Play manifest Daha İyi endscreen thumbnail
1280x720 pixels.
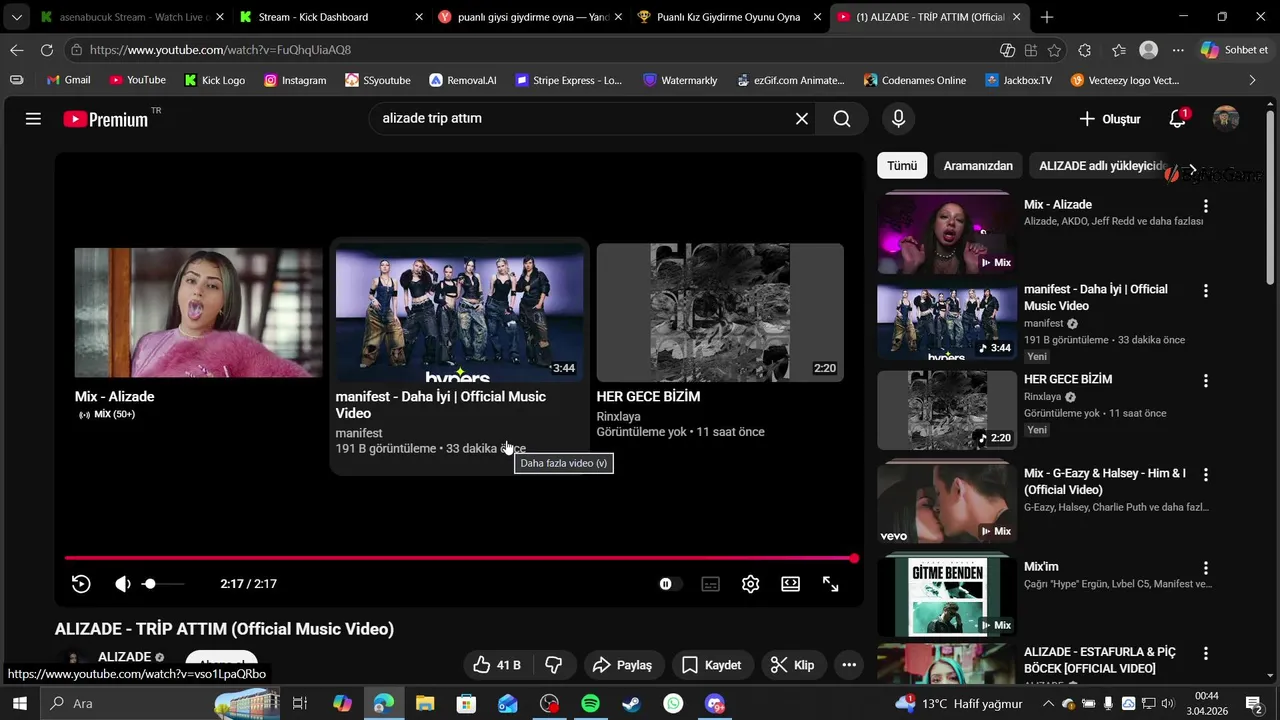click(x=459, y=313)
